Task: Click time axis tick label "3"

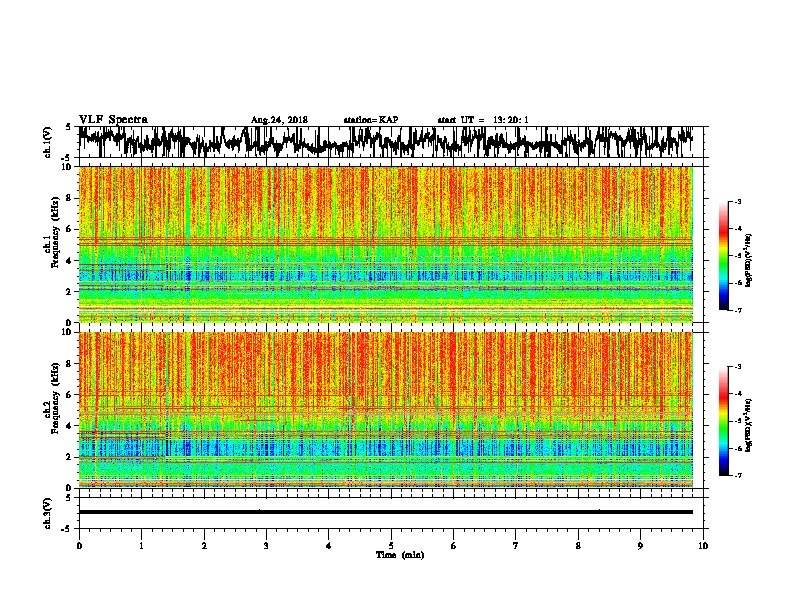Action: pyautogui.click(x=266, y=546)
